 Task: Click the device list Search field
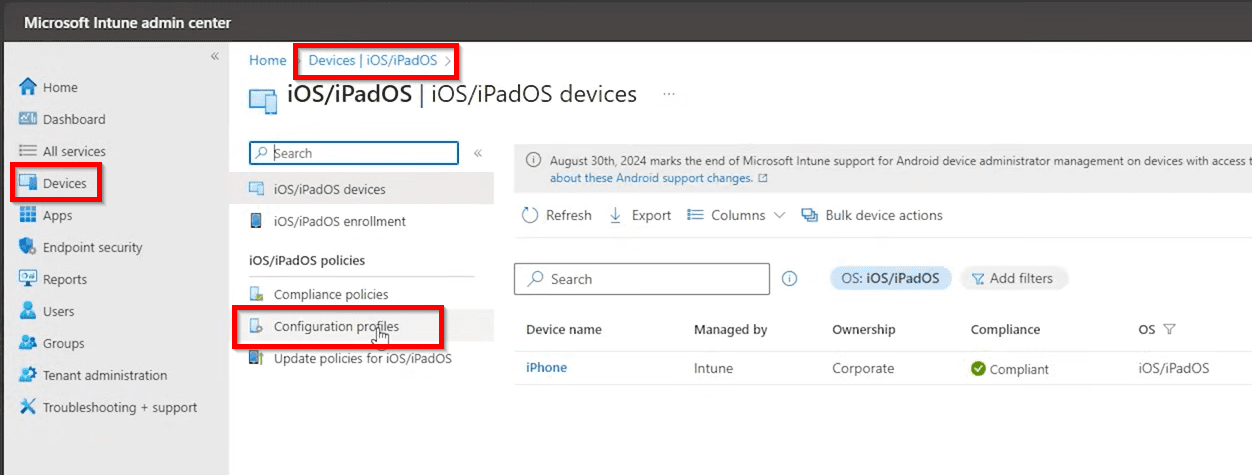point(642,279)
